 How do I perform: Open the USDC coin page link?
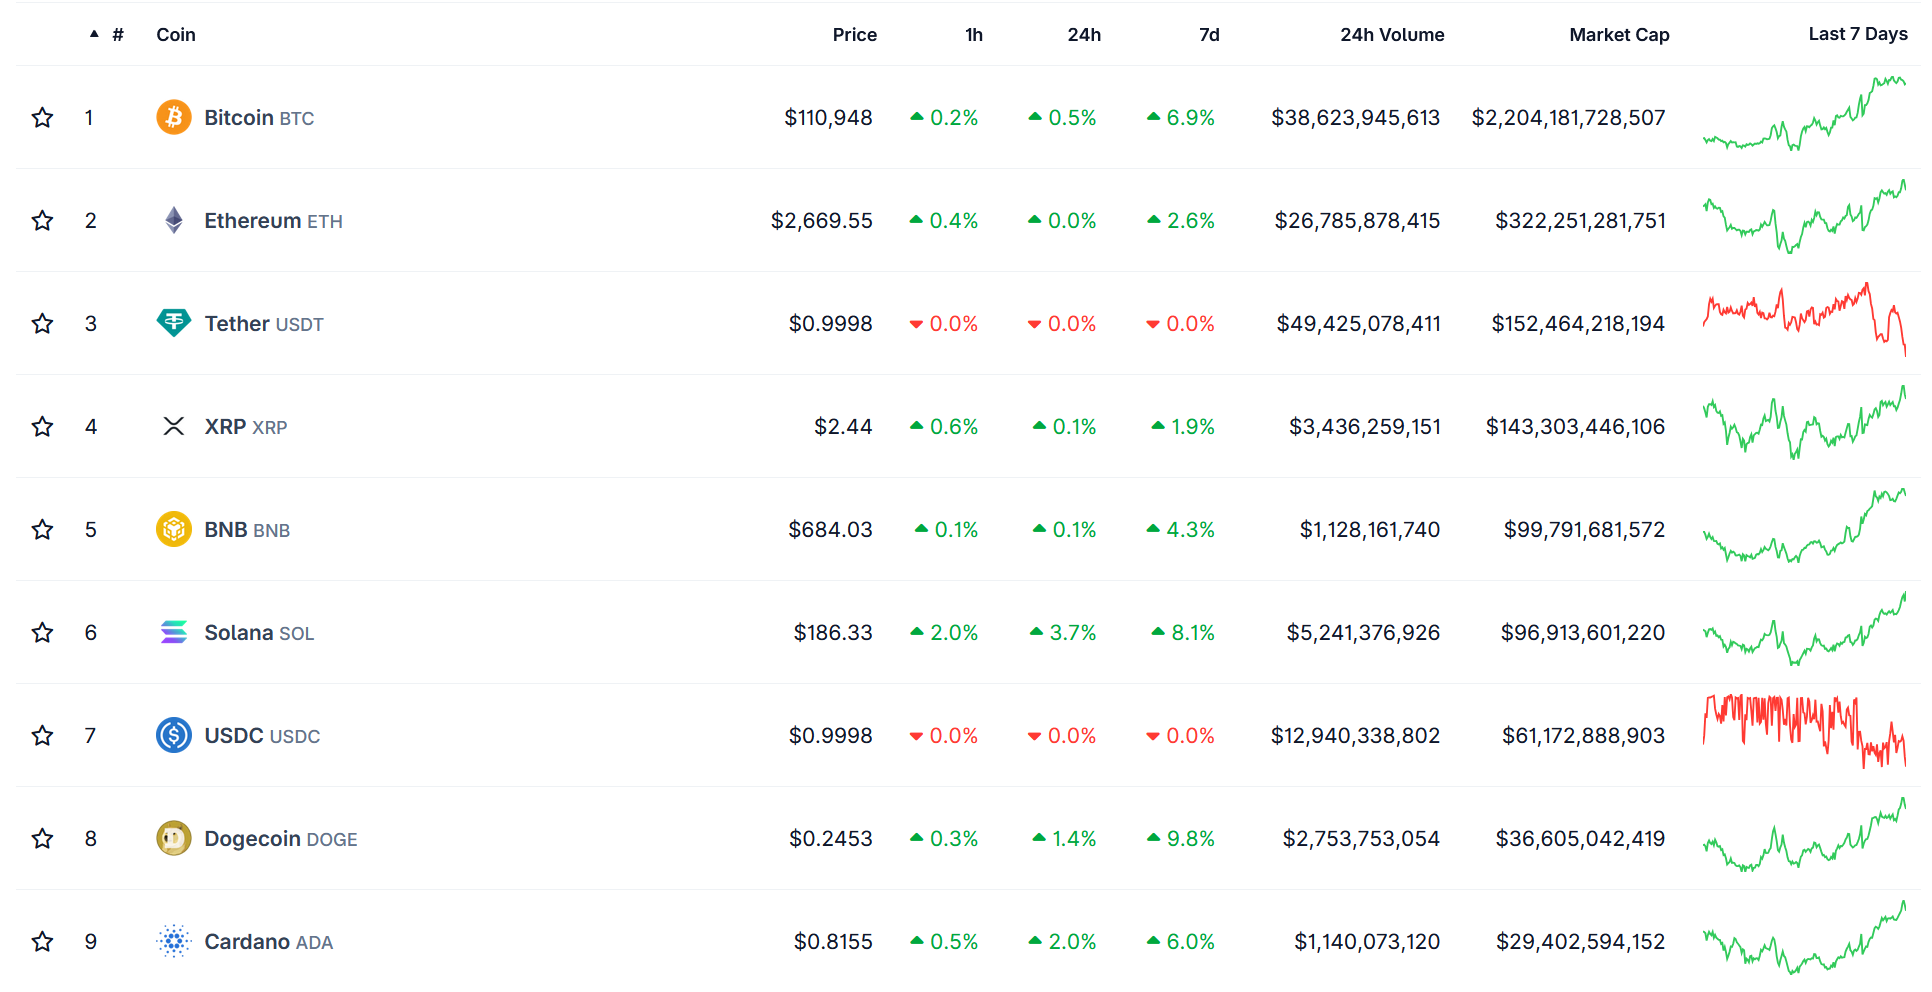262,736
